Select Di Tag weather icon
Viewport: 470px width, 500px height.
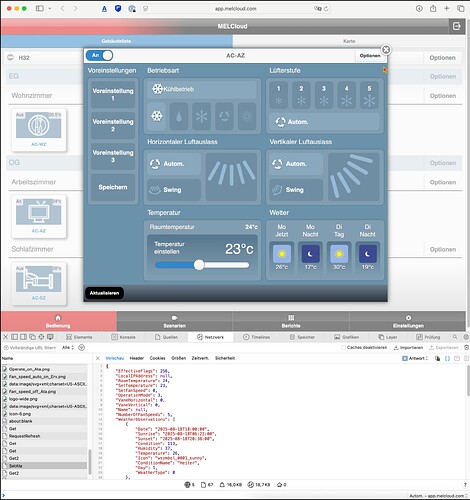[339, 254]
